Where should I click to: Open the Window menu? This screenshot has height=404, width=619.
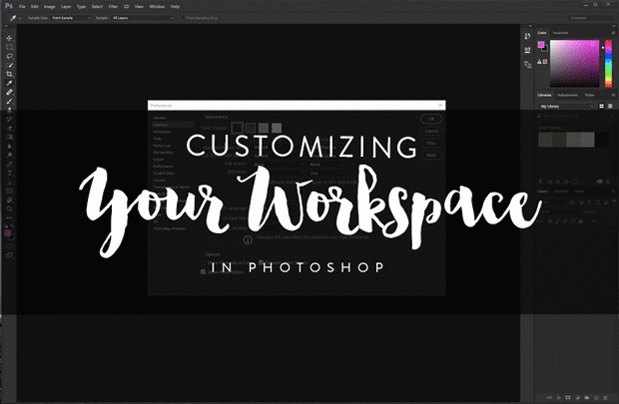(x=157, y=6)
